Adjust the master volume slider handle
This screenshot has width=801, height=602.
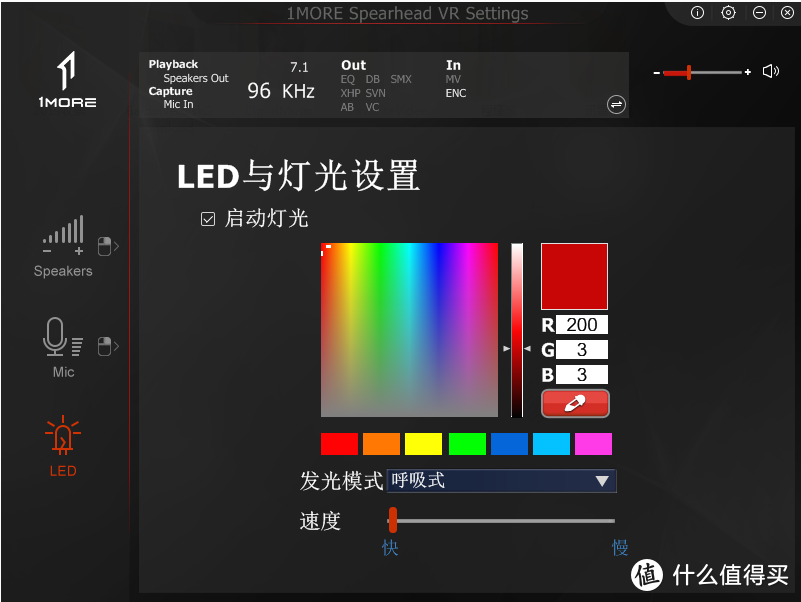pyautogui.click(x=689, y=73)
